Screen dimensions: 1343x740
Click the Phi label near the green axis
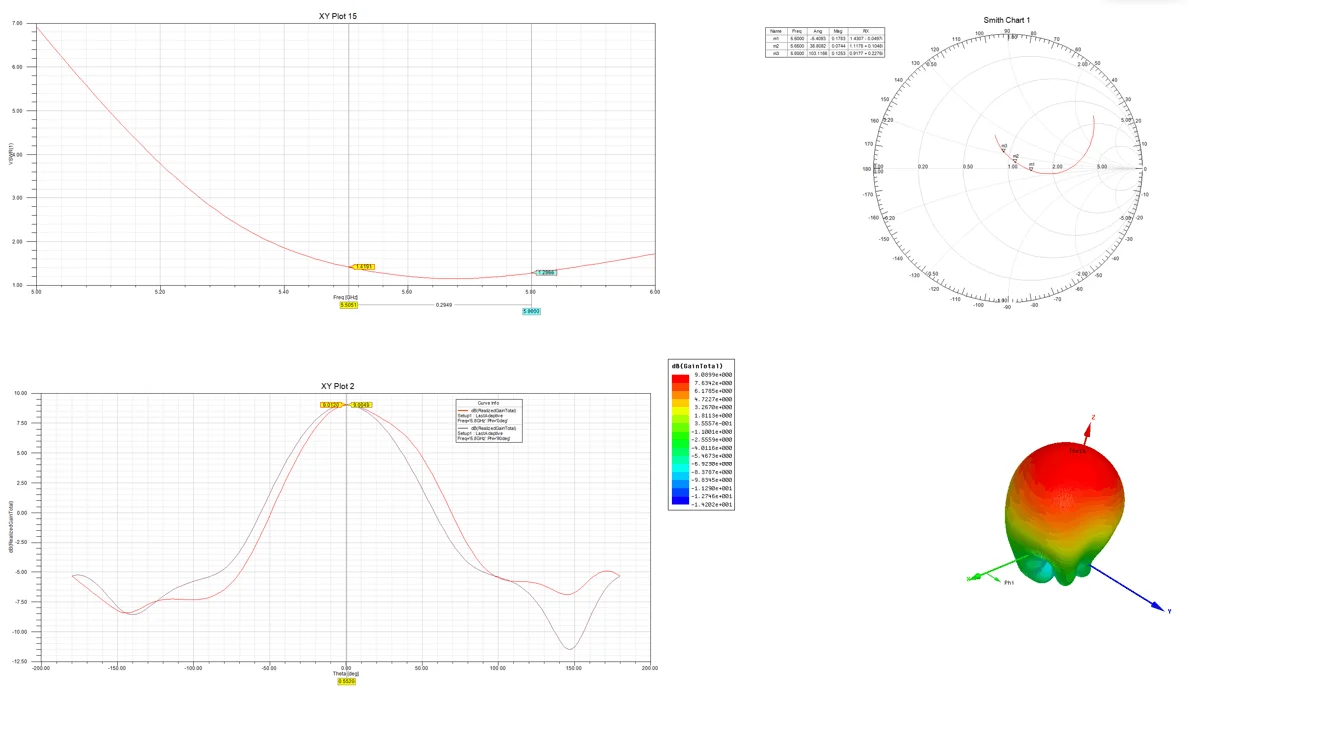point(1009,583)
